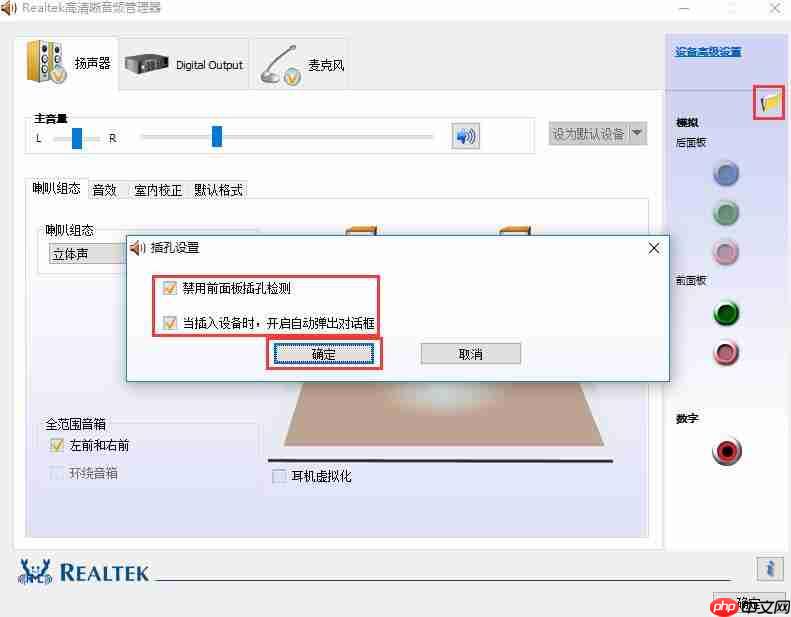Select the 音效 sound effects sub-tab
791x617 pixels.
click(105, 190)
